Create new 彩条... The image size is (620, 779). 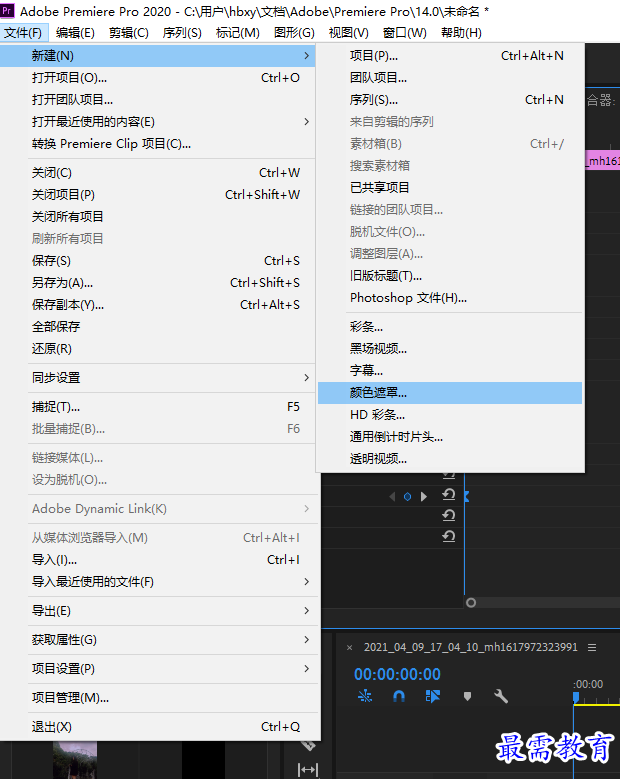tap(450, 327)
